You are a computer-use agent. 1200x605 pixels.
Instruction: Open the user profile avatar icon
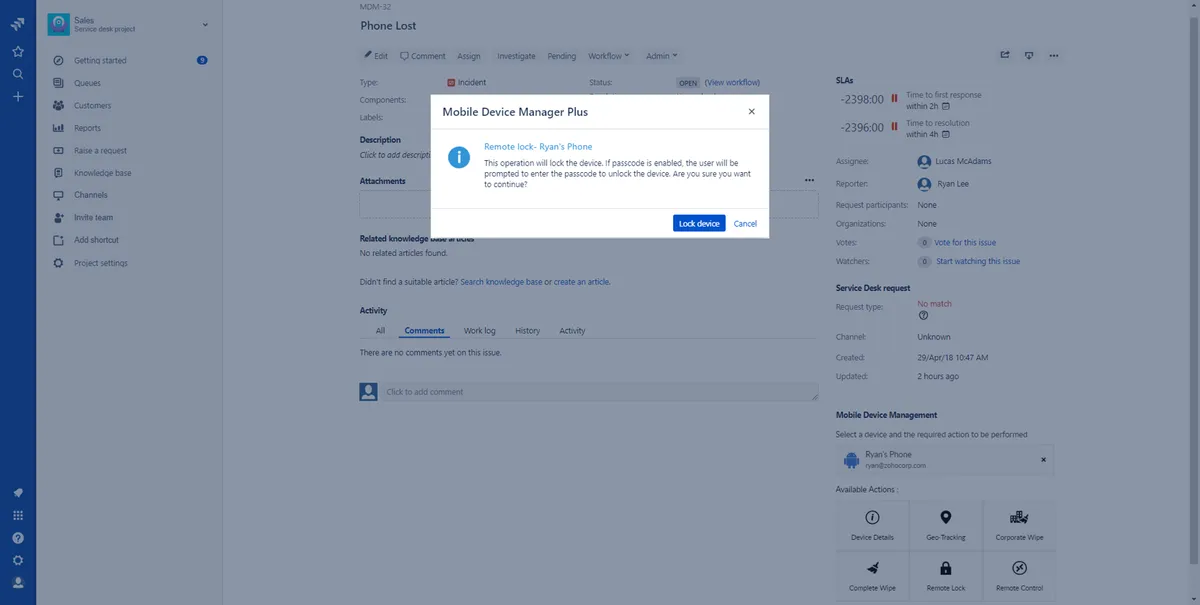pos(18,582)
